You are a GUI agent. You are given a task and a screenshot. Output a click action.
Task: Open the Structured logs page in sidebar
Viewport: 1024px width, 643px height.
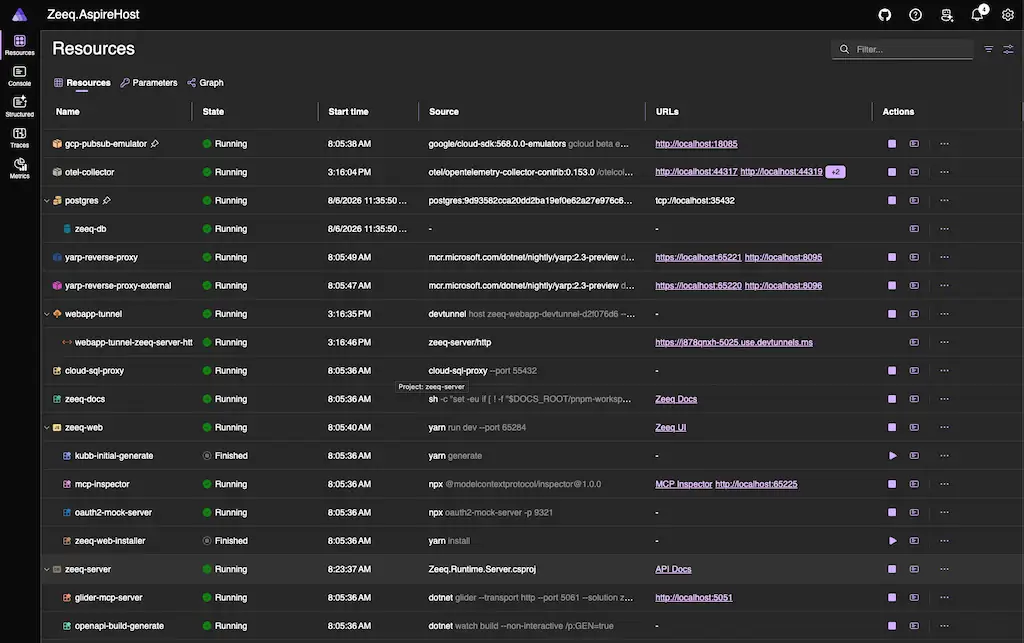(x=20, y=106)
